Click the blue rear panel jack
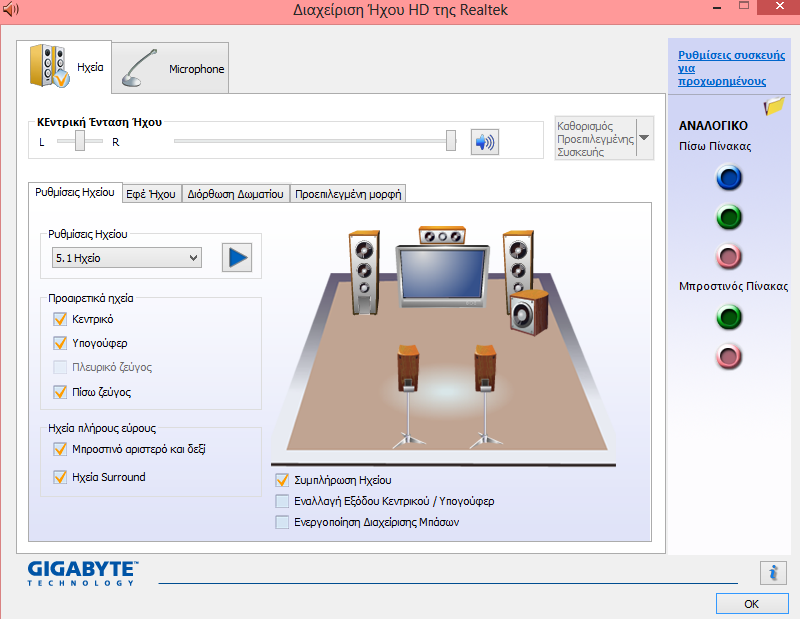Image resolution: width=800 pixels, height=619 pixels. 729,178
